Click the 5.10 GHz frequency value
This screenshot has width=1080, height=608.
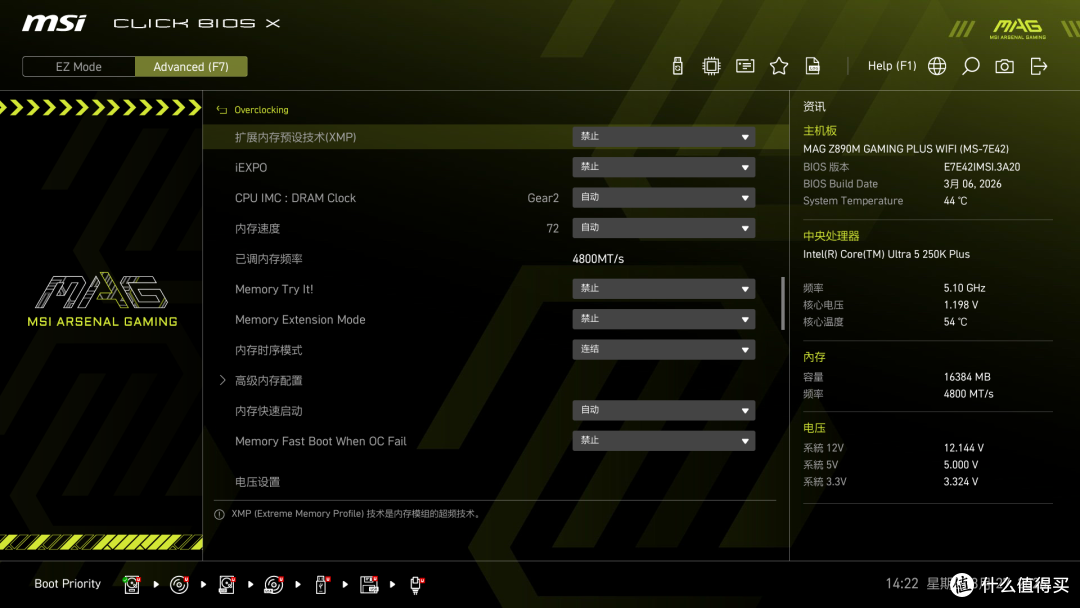click(x=964, y=288)
